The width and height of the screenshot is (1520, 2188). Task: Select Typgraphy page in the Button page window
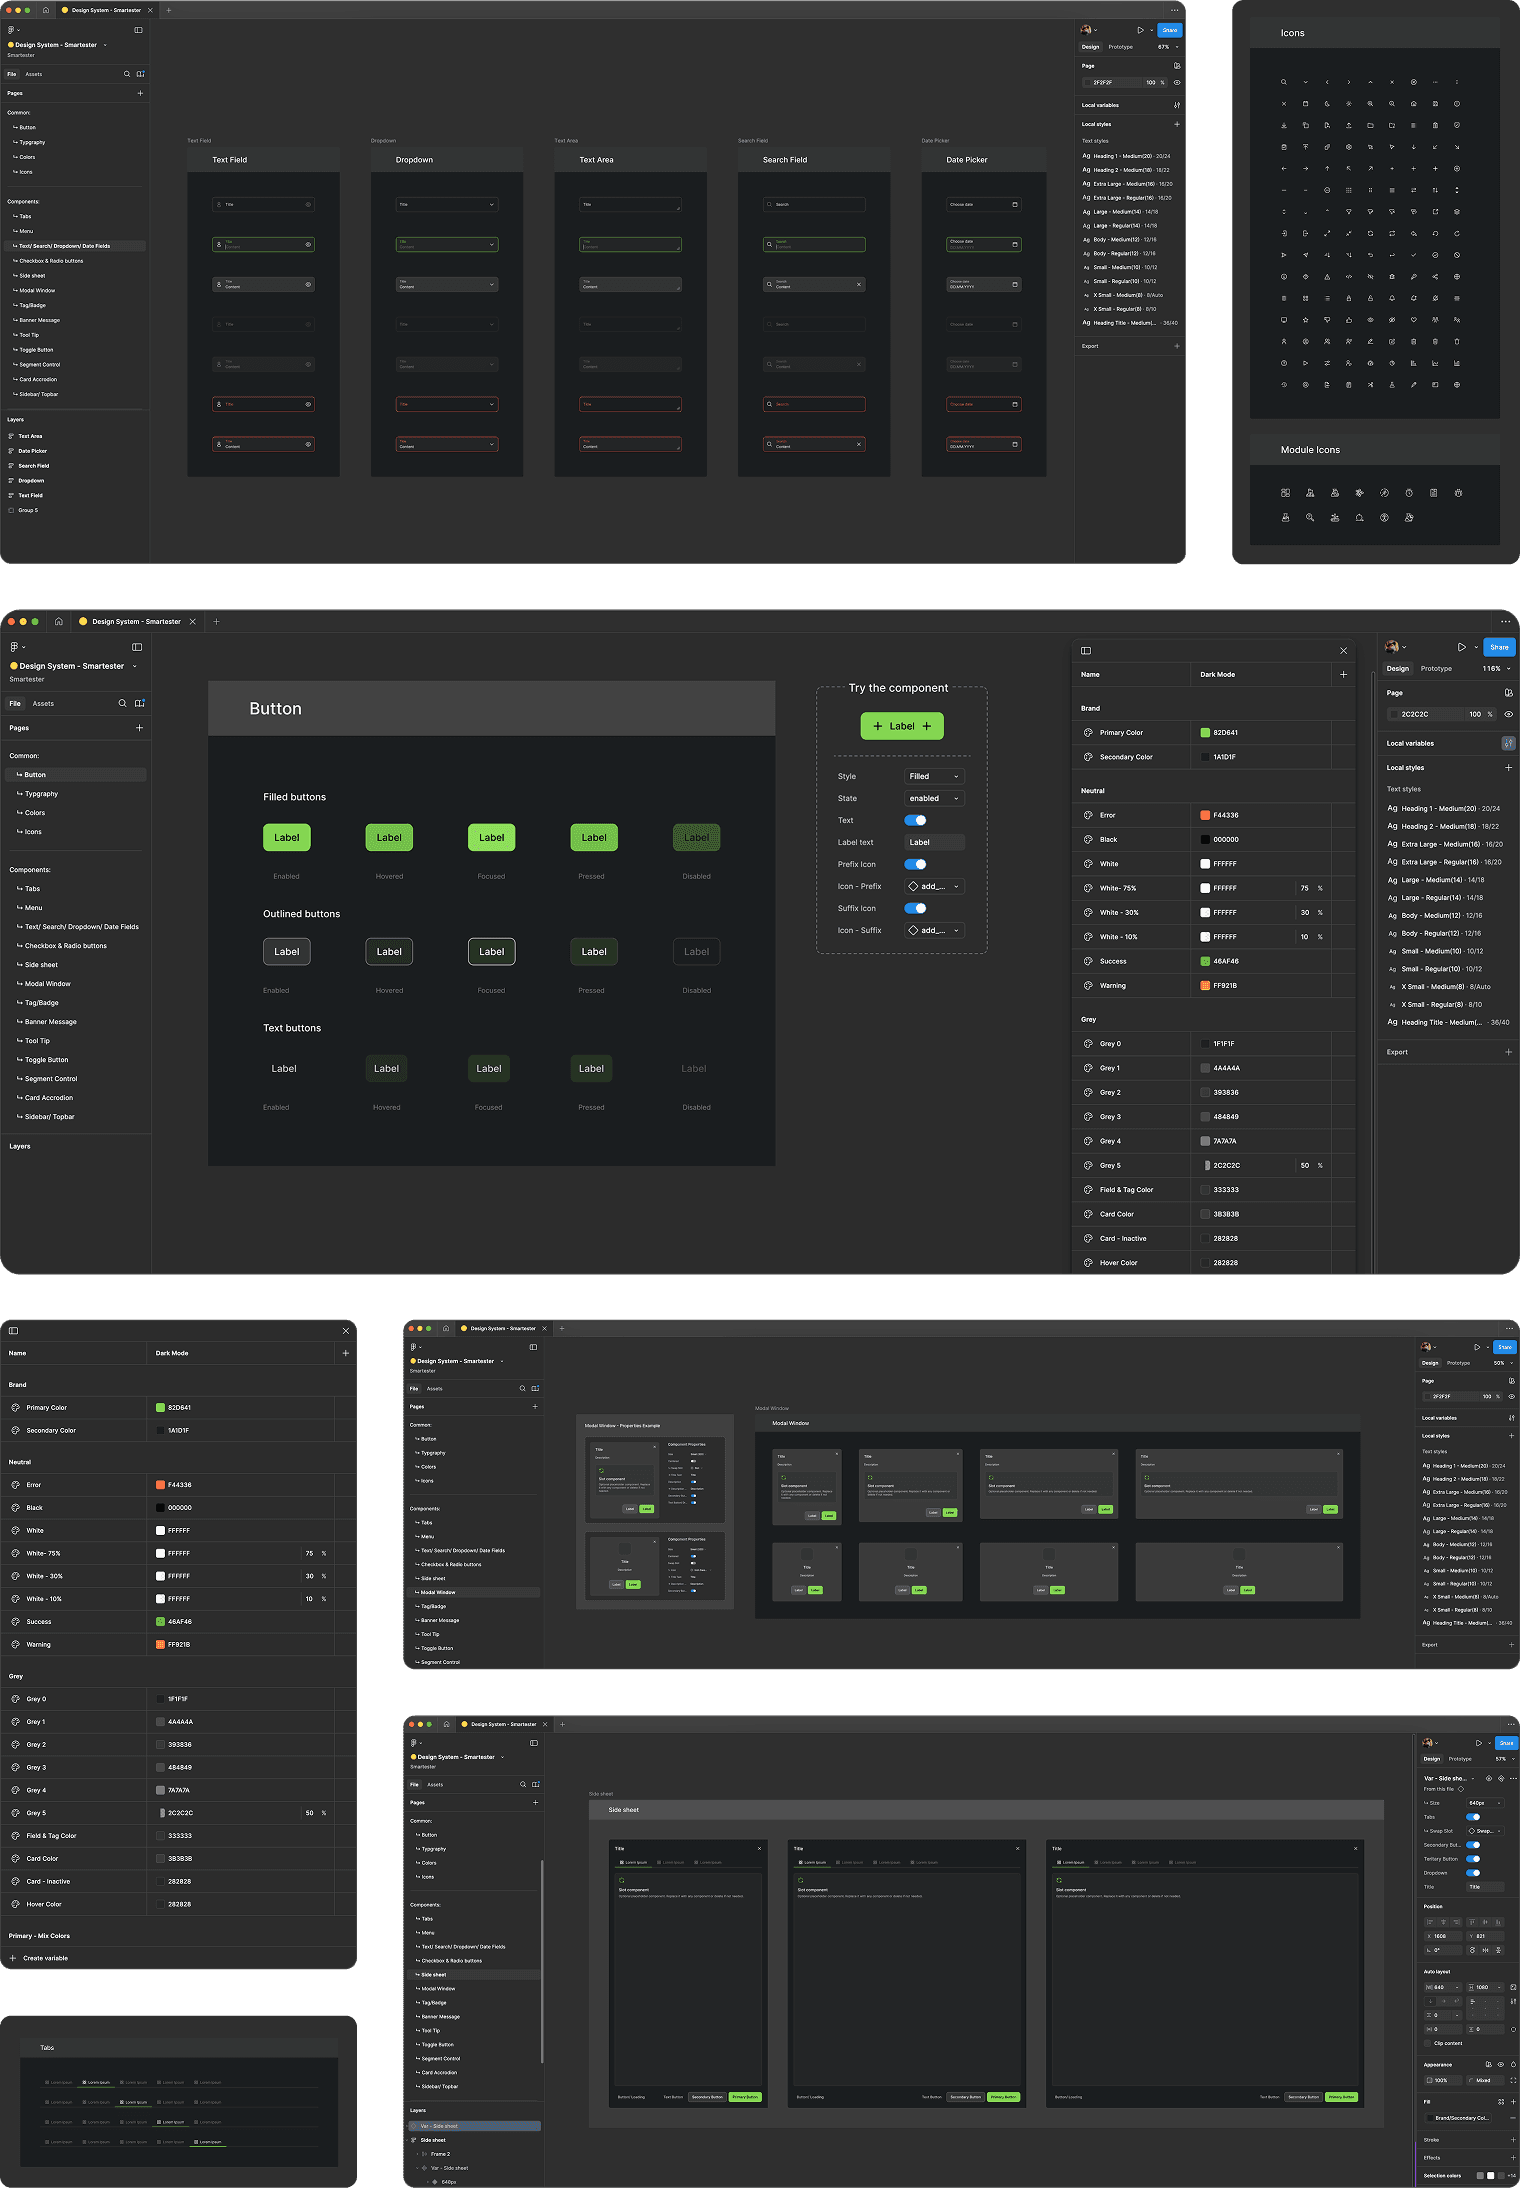[x=41, y=794]
